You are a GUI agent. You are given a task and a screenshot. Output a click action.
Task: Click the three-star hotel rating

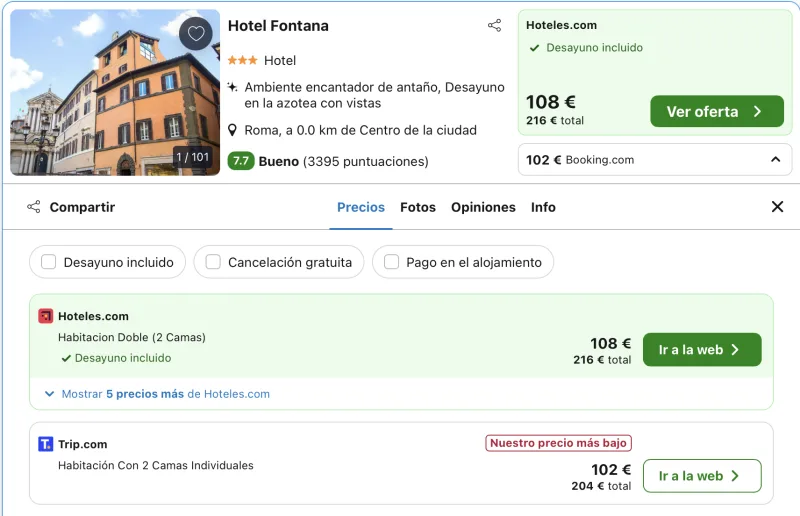(x=242, y=60)
